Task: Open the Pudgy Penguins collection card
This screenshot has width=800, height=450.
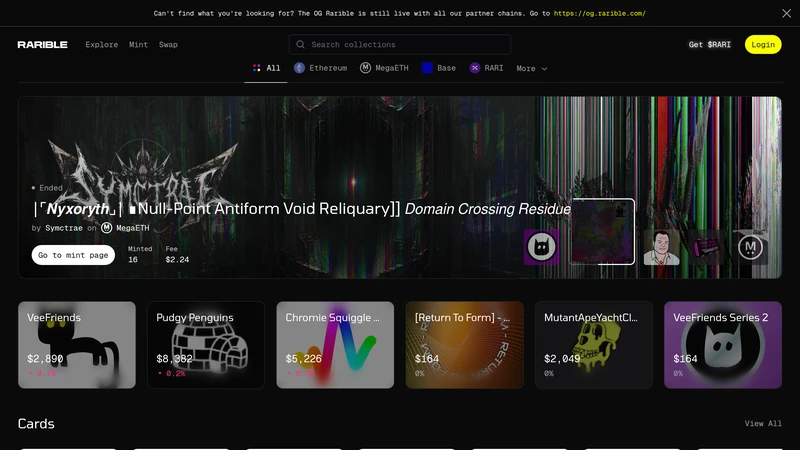Action: pos(206,345)
